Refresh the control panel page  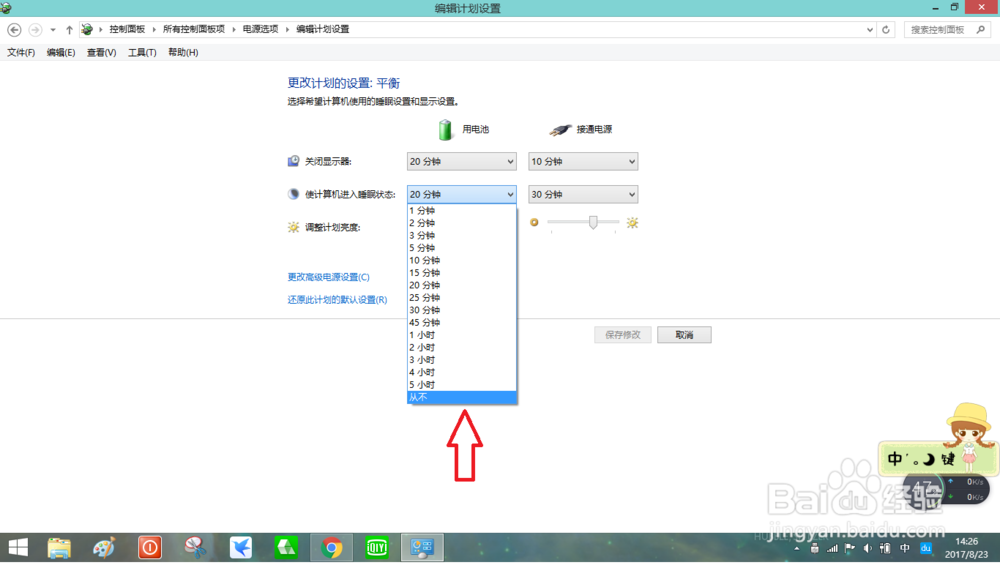click(x=886, y=29)
